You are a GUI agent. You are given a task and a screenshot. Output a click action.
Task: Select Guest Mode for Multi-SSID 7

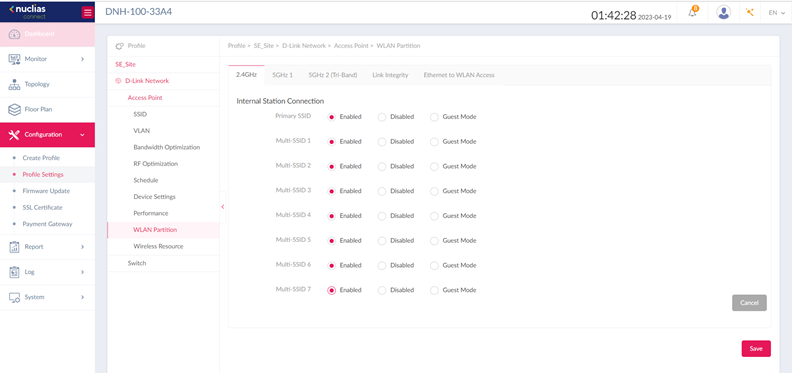coord(434,290)
